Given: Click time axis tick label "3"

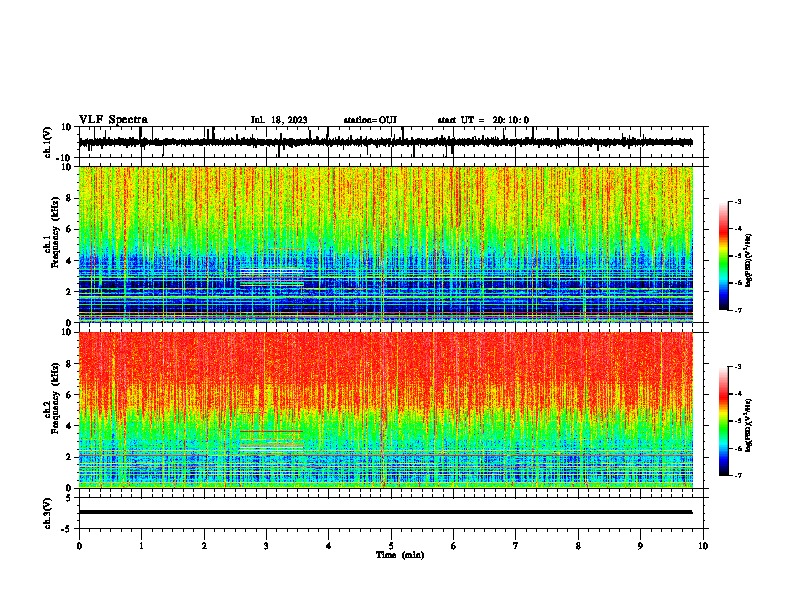Looking at the screenshot, I should 266,546.
